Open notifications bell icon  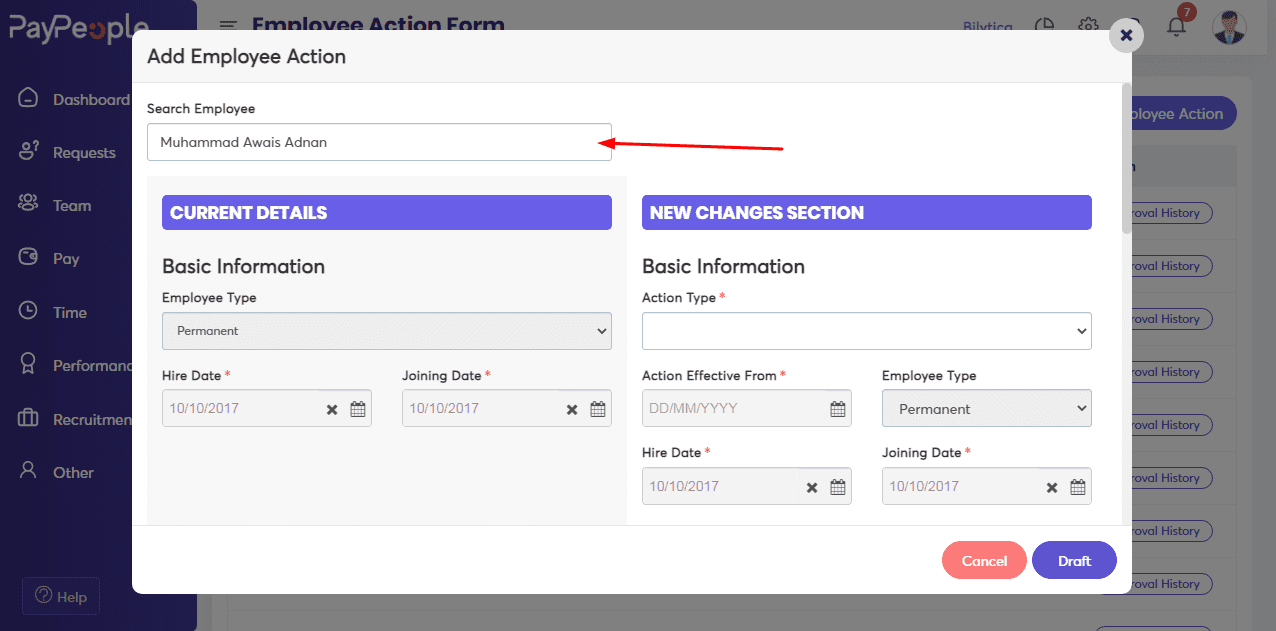(x=1177, y=27)
